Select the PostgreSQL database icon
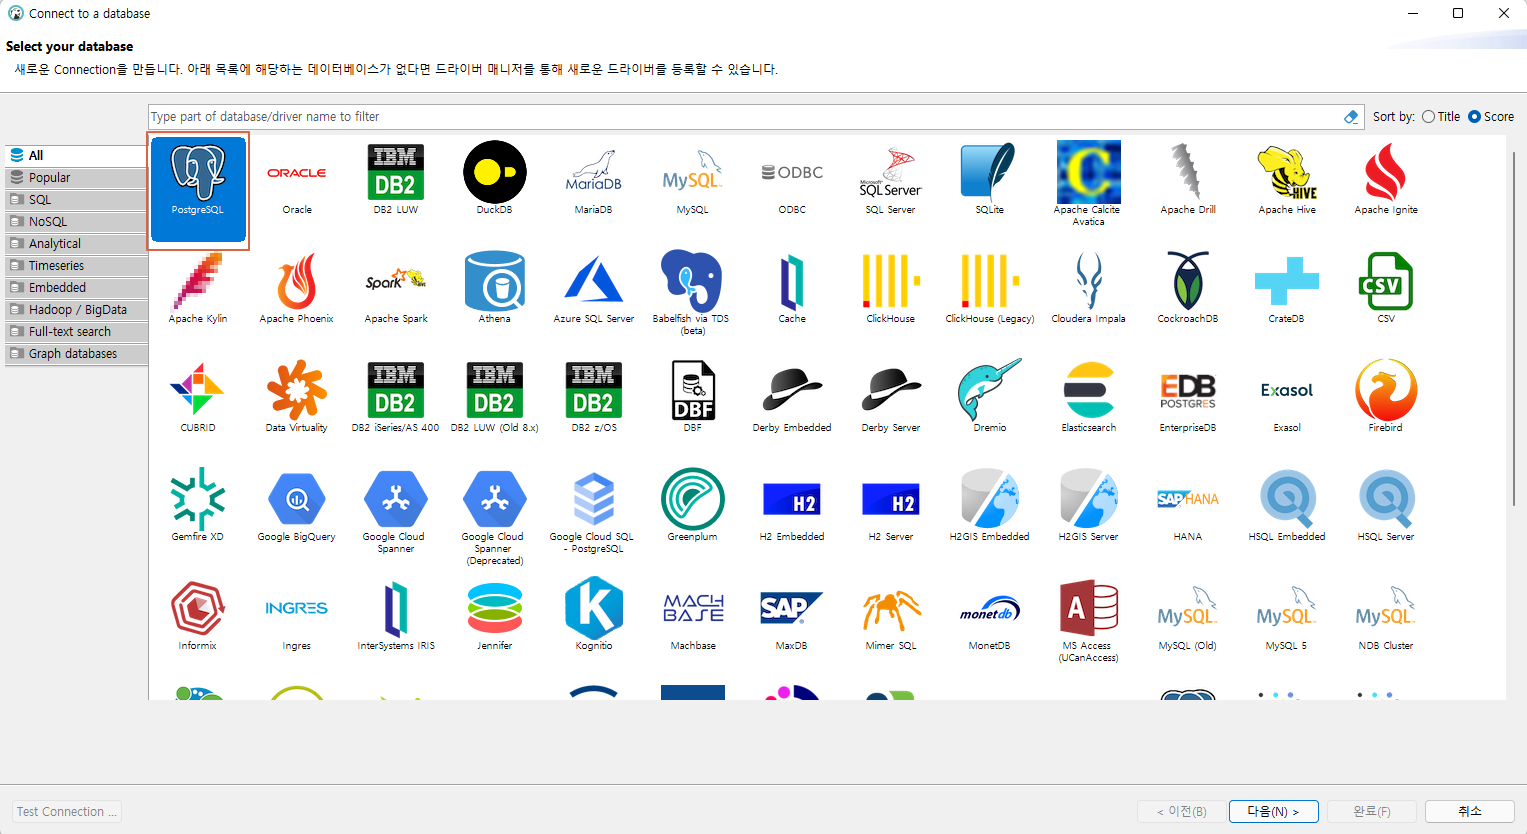The height and width of the screenshot is (834, 1527). 198,189
